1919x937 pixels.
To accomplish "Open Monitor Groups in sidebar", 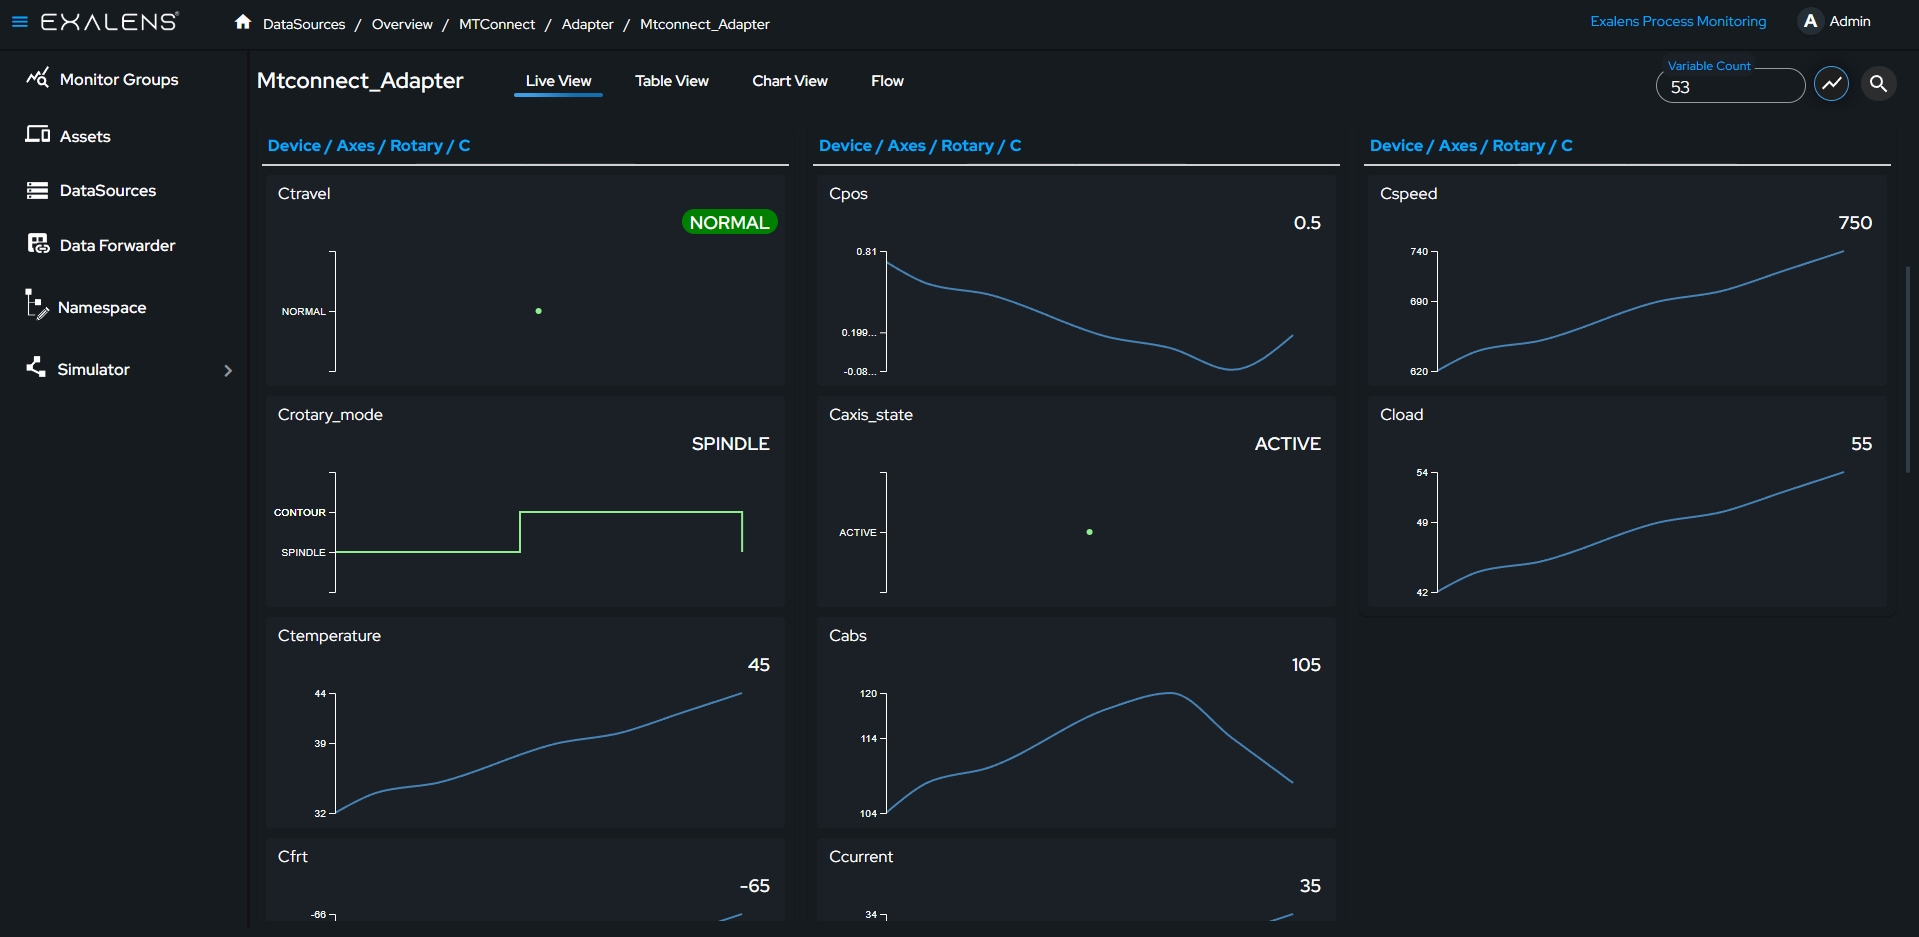I will pyautogui.click(x=119, y=79).
